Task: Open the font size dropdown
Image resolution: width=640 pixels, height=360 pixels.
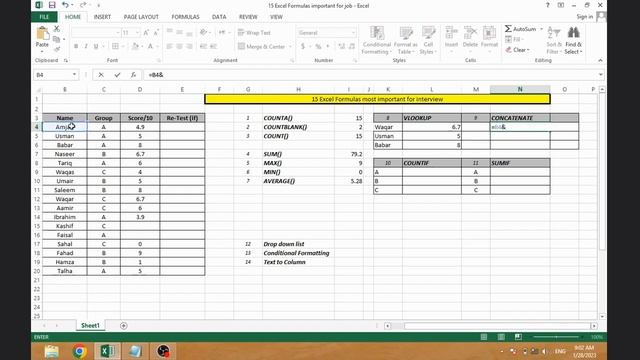Action: click(138, 33)
